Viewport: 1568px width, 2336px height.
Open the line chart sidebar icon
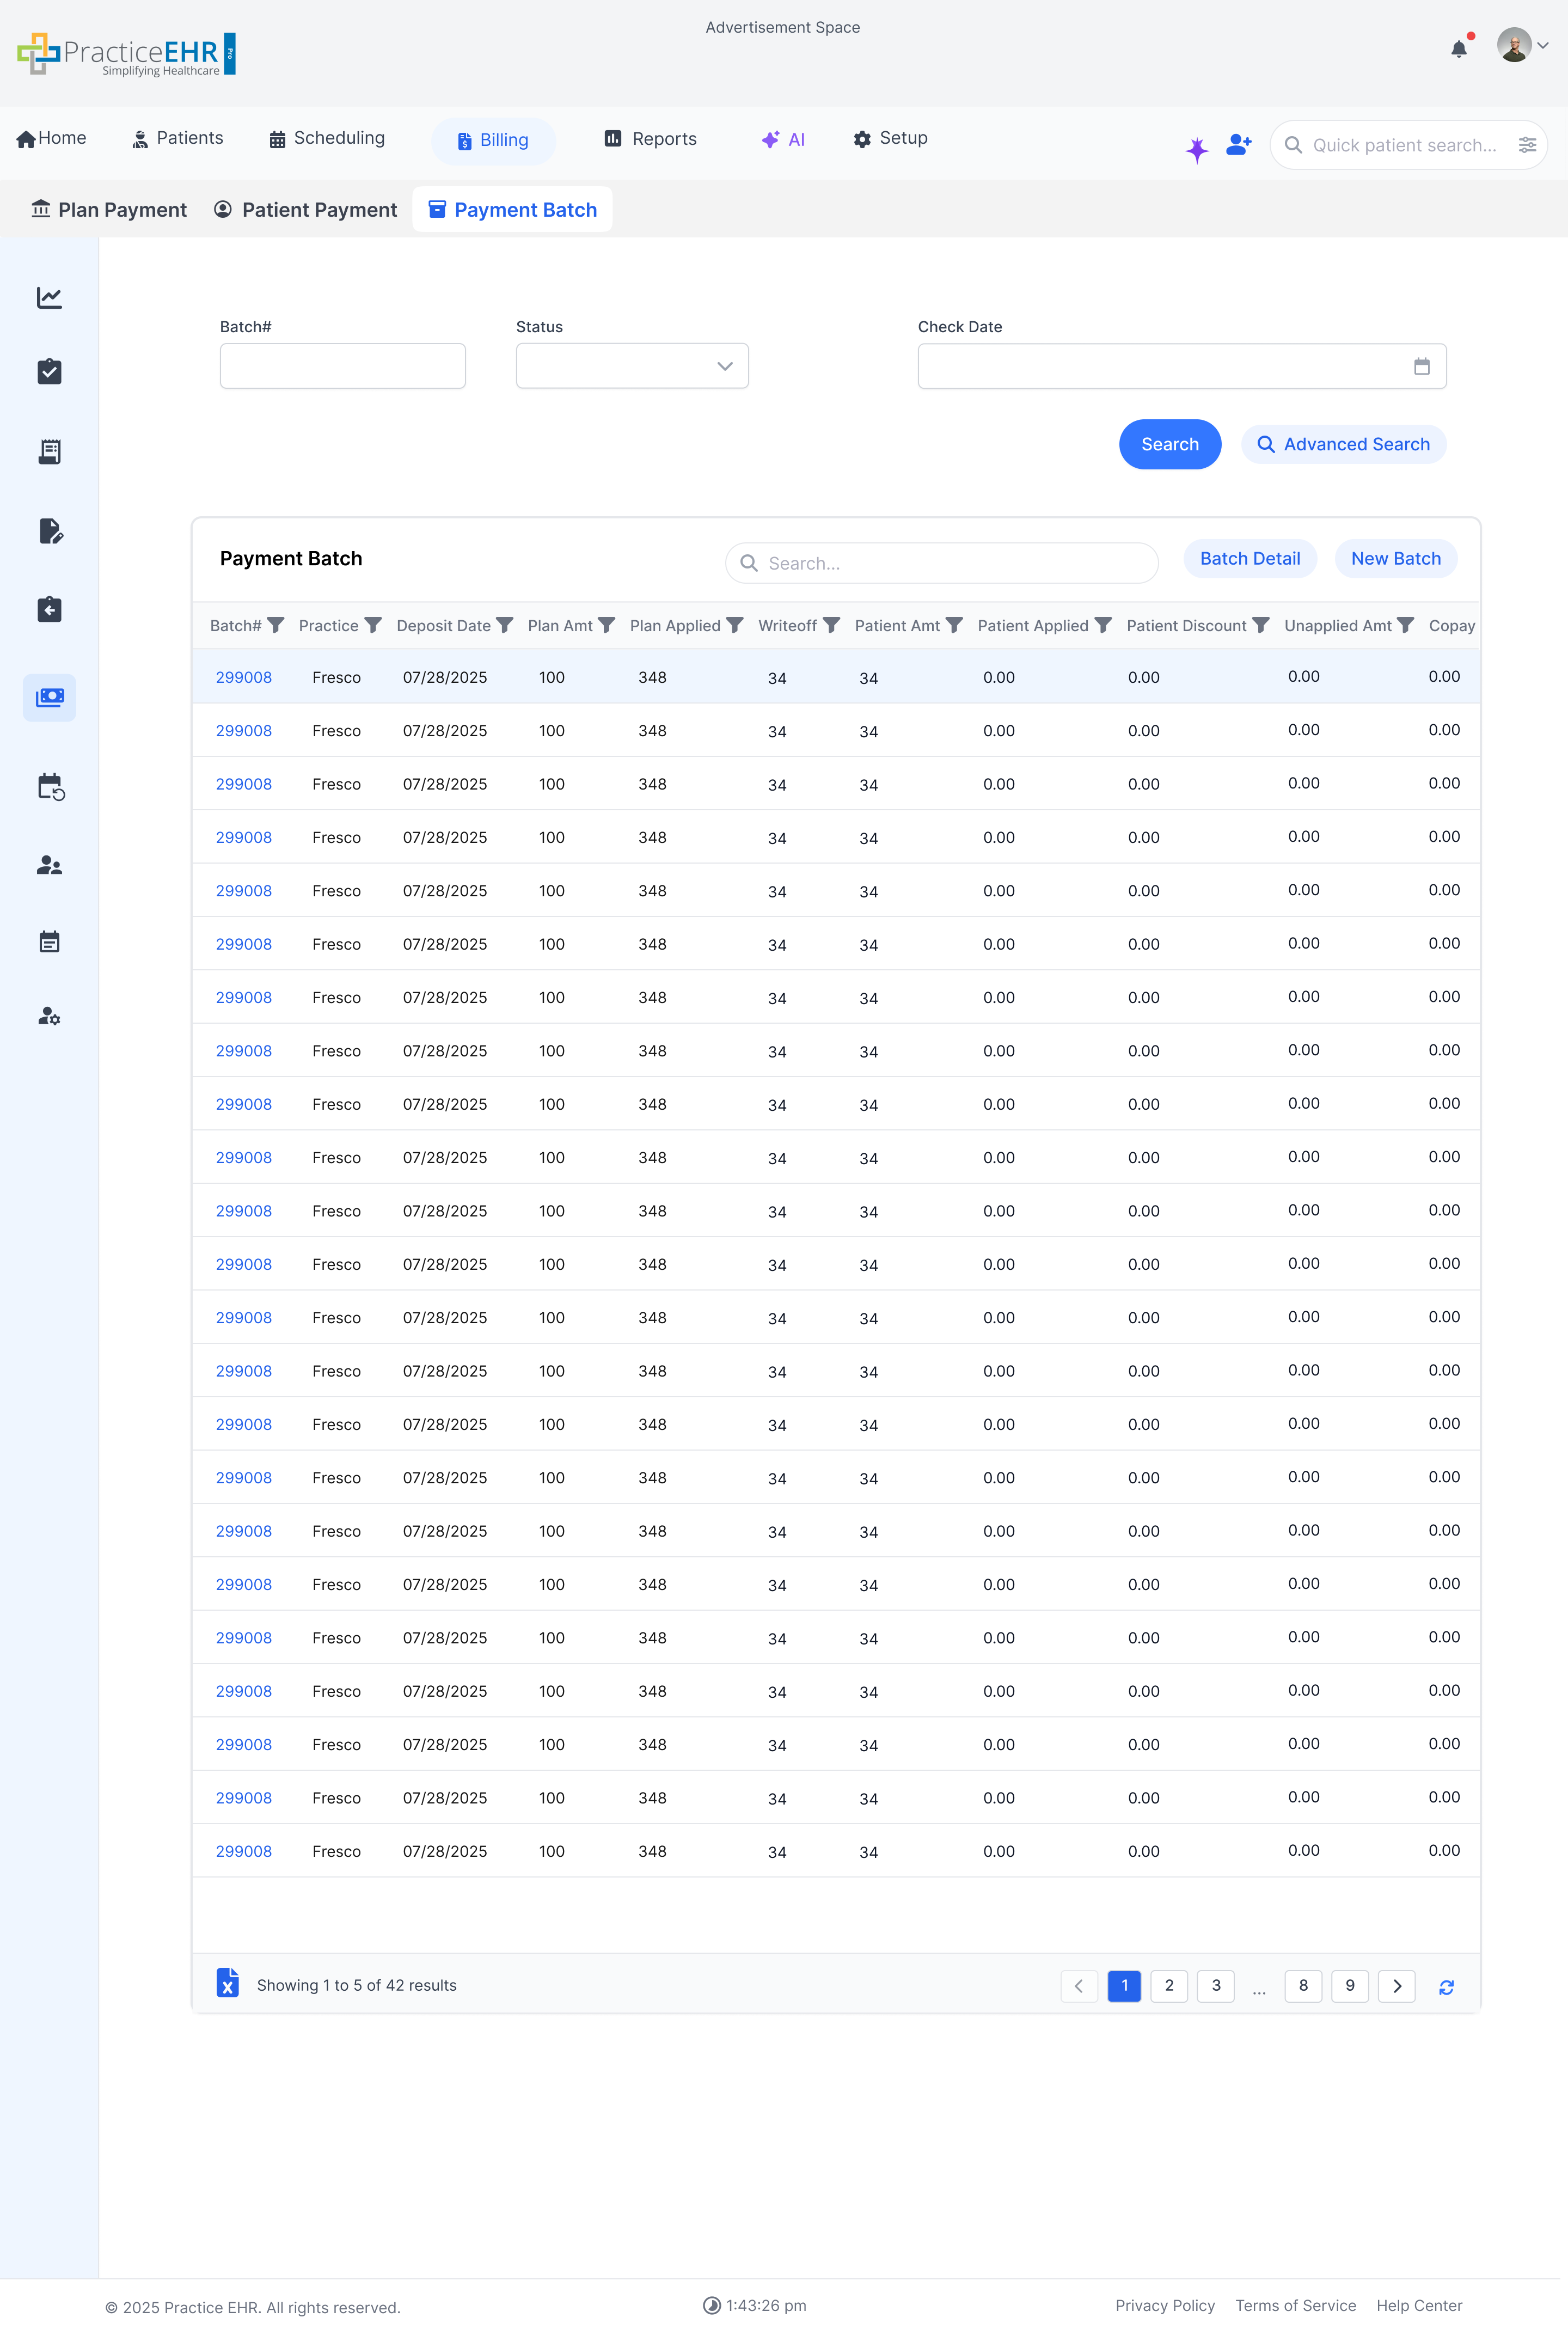point(49,298)
